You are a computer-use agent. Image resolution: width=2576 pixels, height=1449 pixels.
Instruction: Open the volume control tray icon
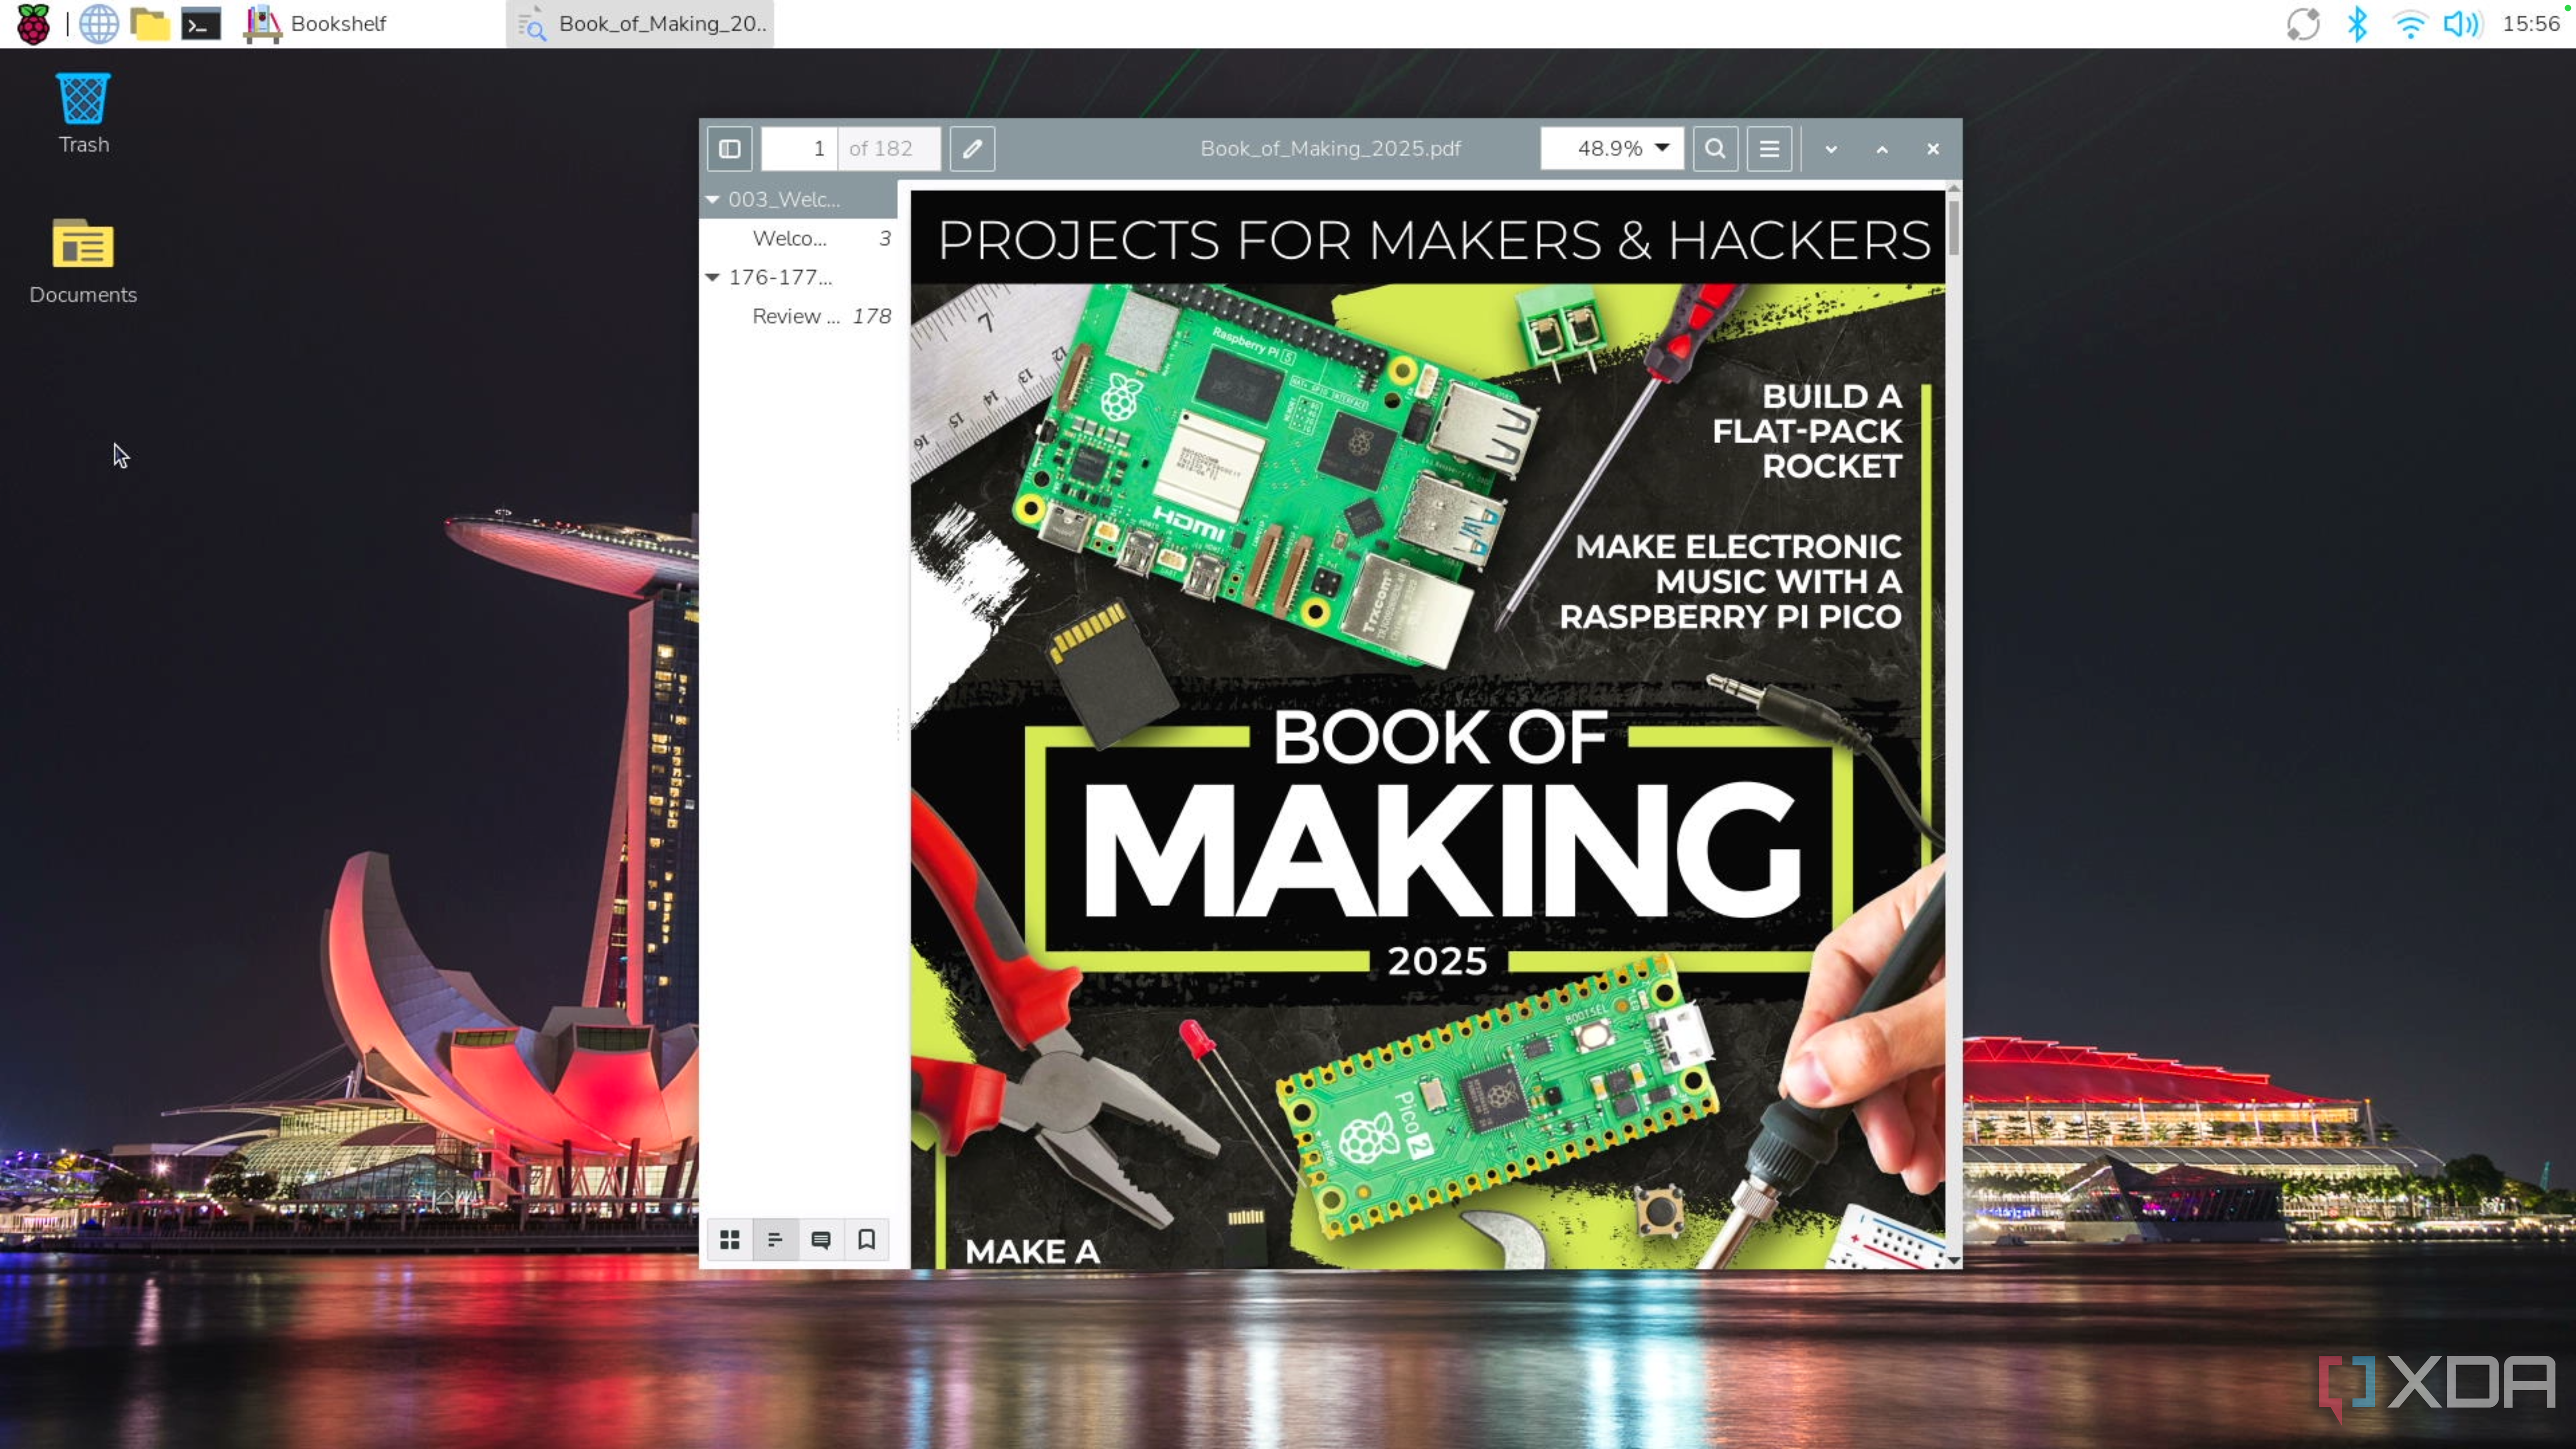tap(2462, 24)
